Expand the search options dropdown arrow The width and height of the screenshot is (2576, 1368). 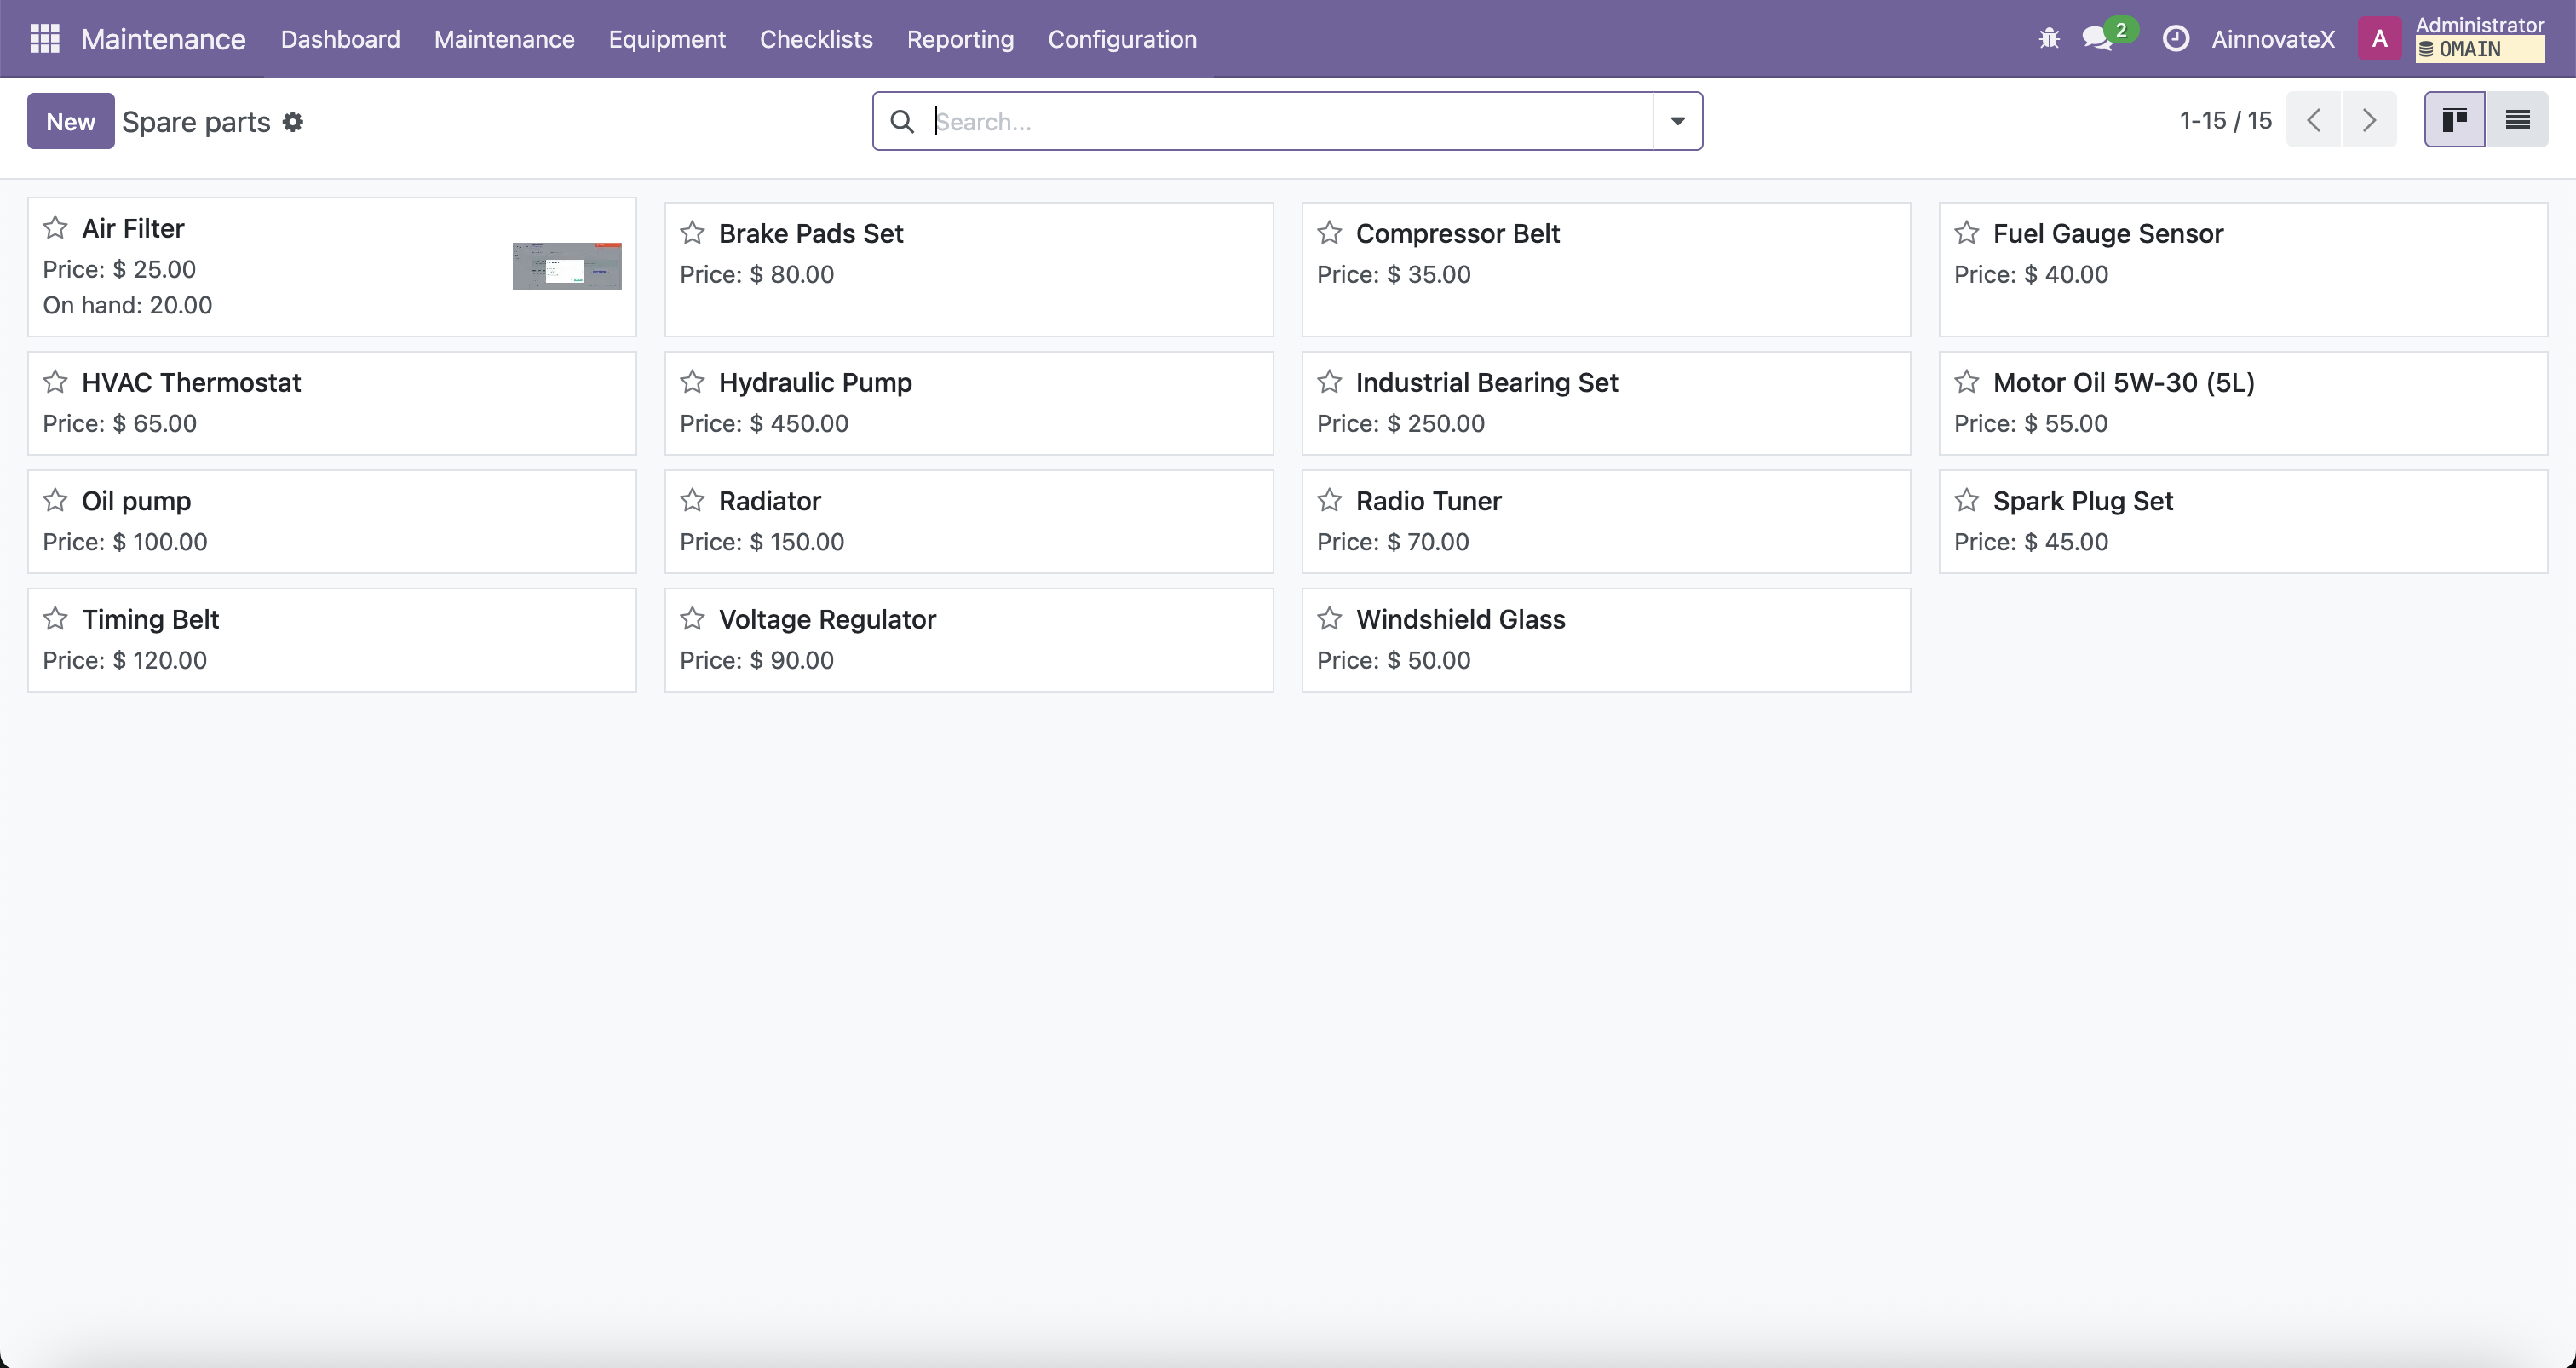tap(1677, 121)
